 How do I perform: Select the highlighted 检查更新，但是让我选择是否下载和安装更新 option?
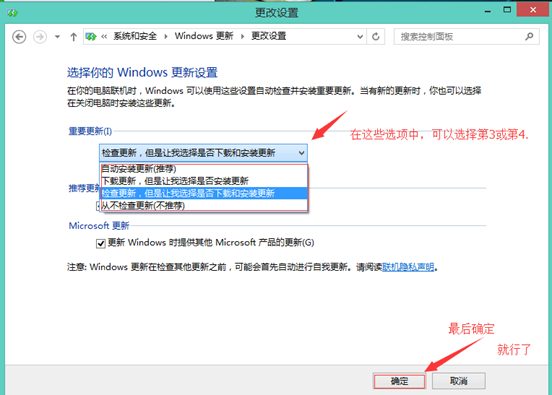point(204,193)
